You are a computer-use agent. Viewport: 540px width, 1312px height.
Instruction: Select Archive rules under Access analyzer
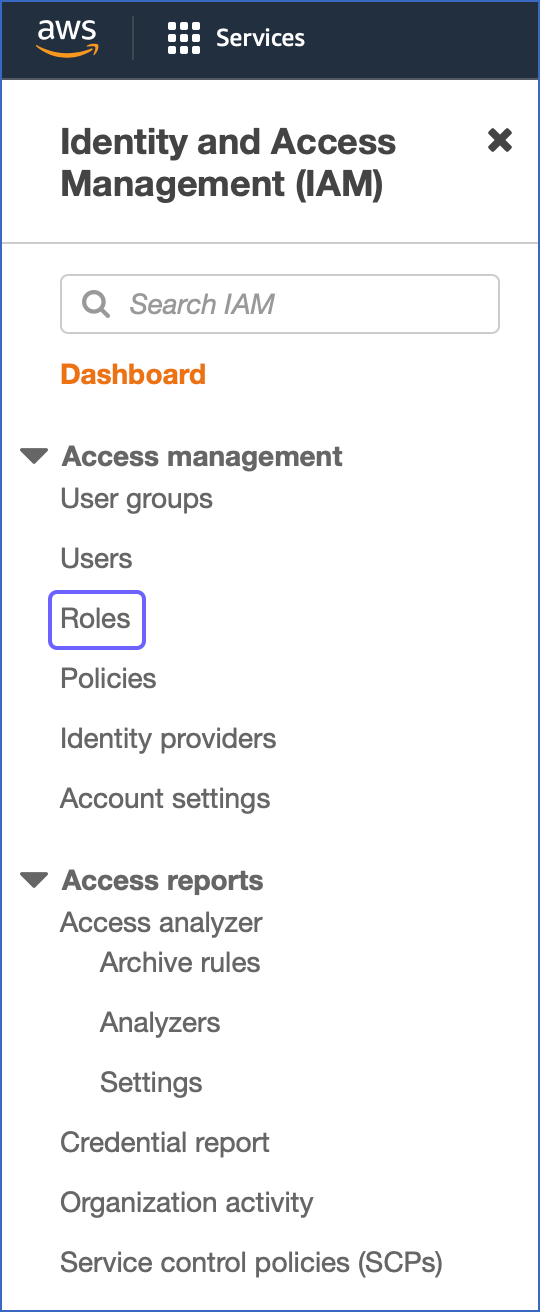click(x=181, y=962)
